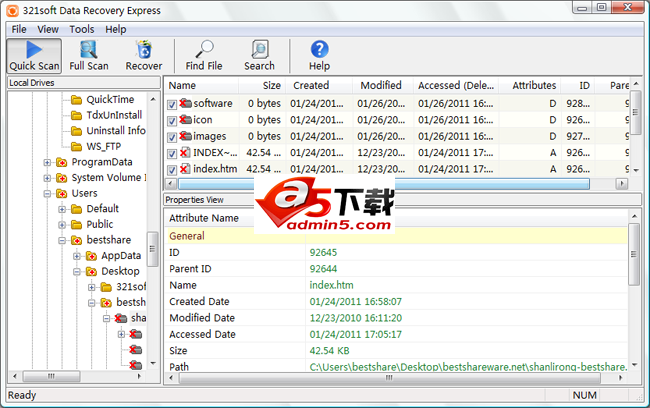Select the deleted sha folder icon

click(x=121, y=318)
